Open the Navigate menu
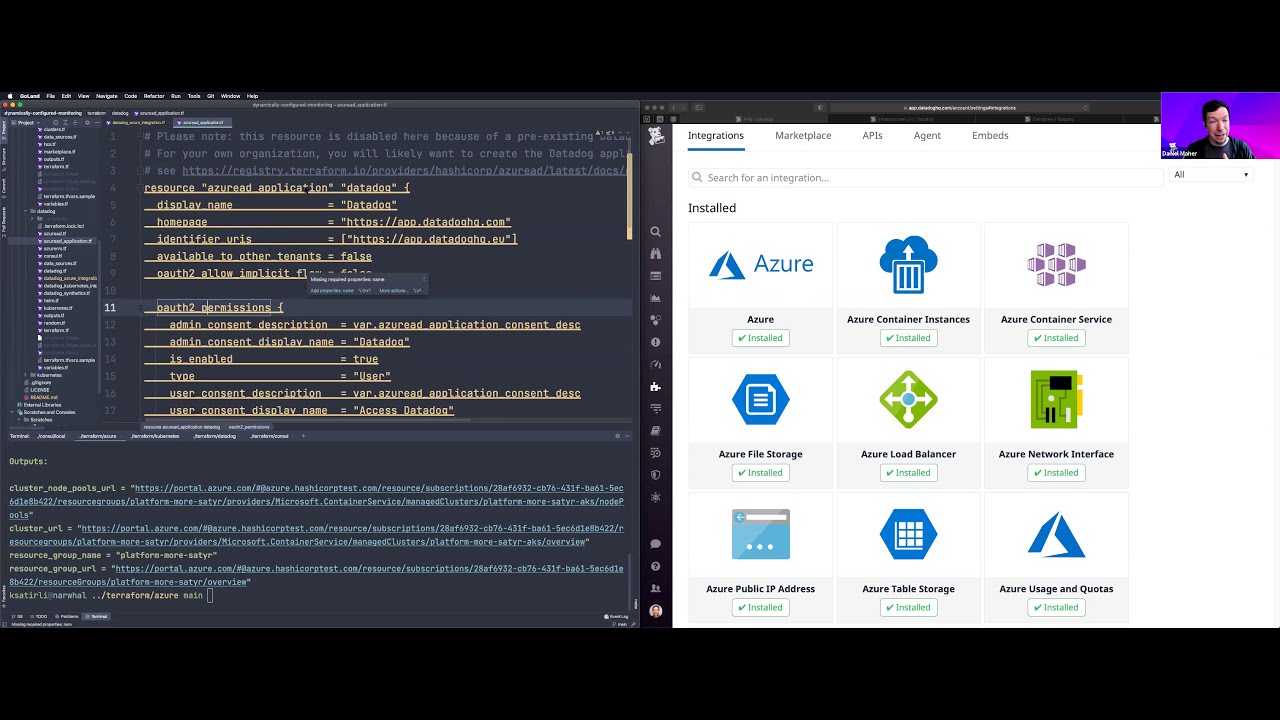 tap(106, 96)
